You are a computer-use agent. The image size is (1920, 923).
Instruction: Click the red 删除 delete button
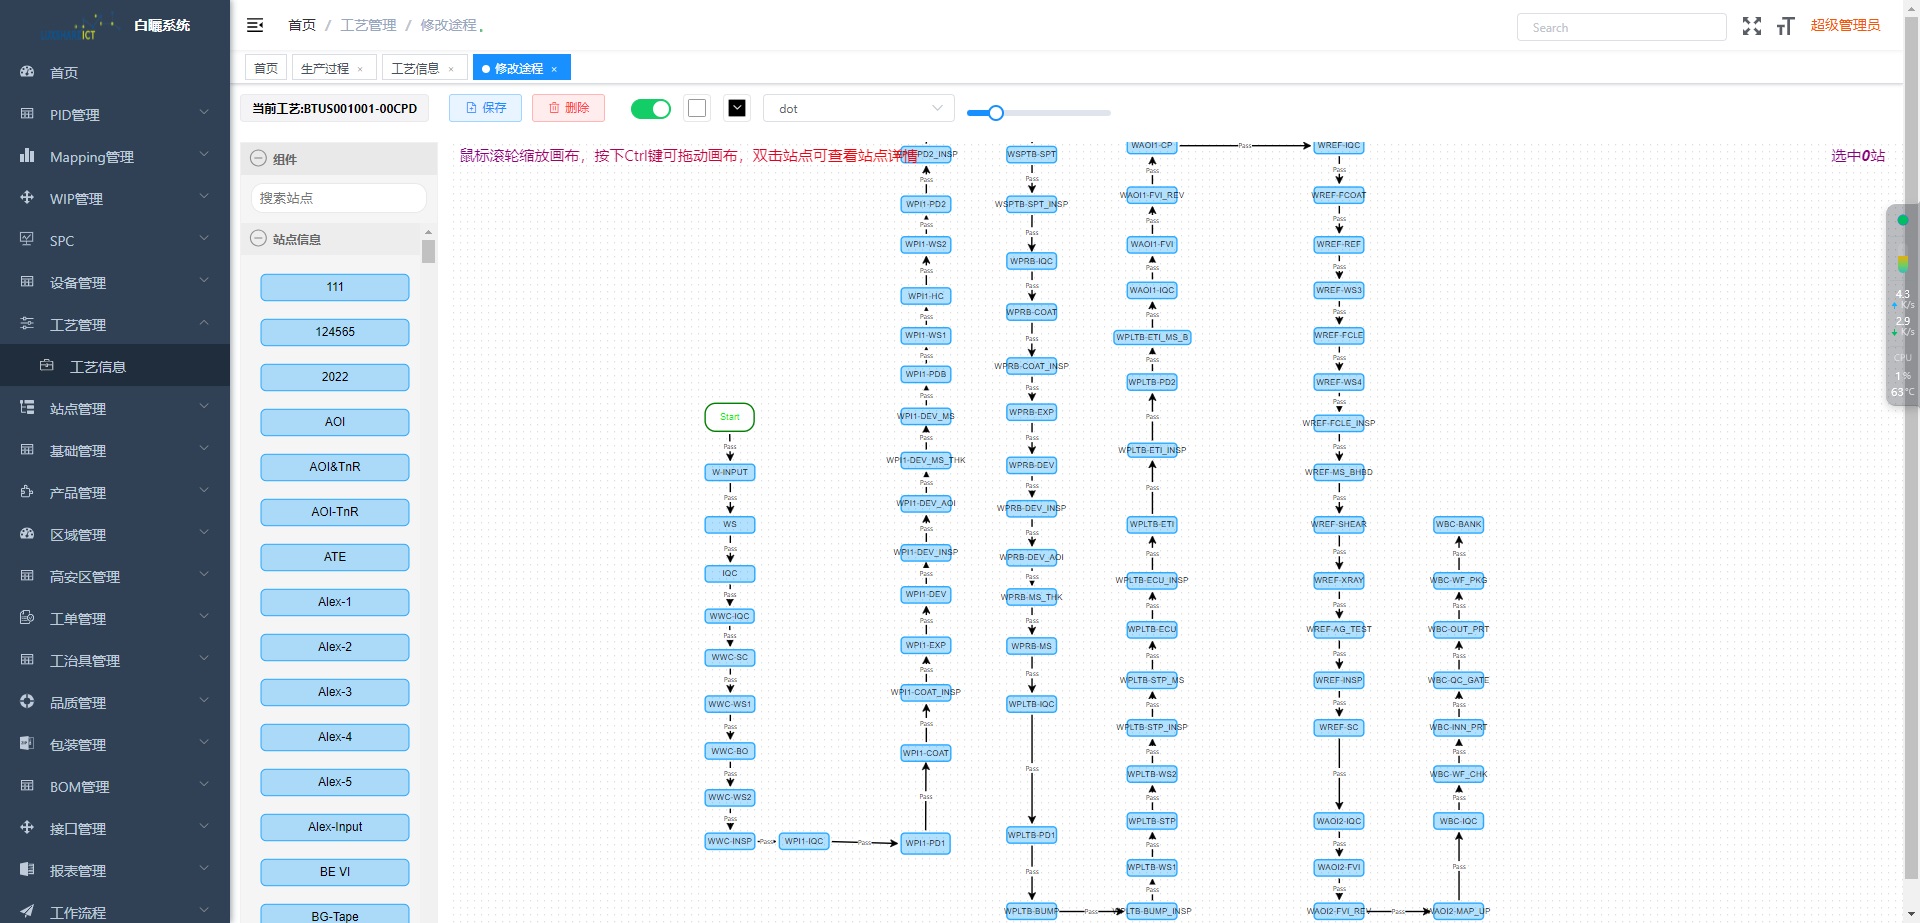(568, 108)
